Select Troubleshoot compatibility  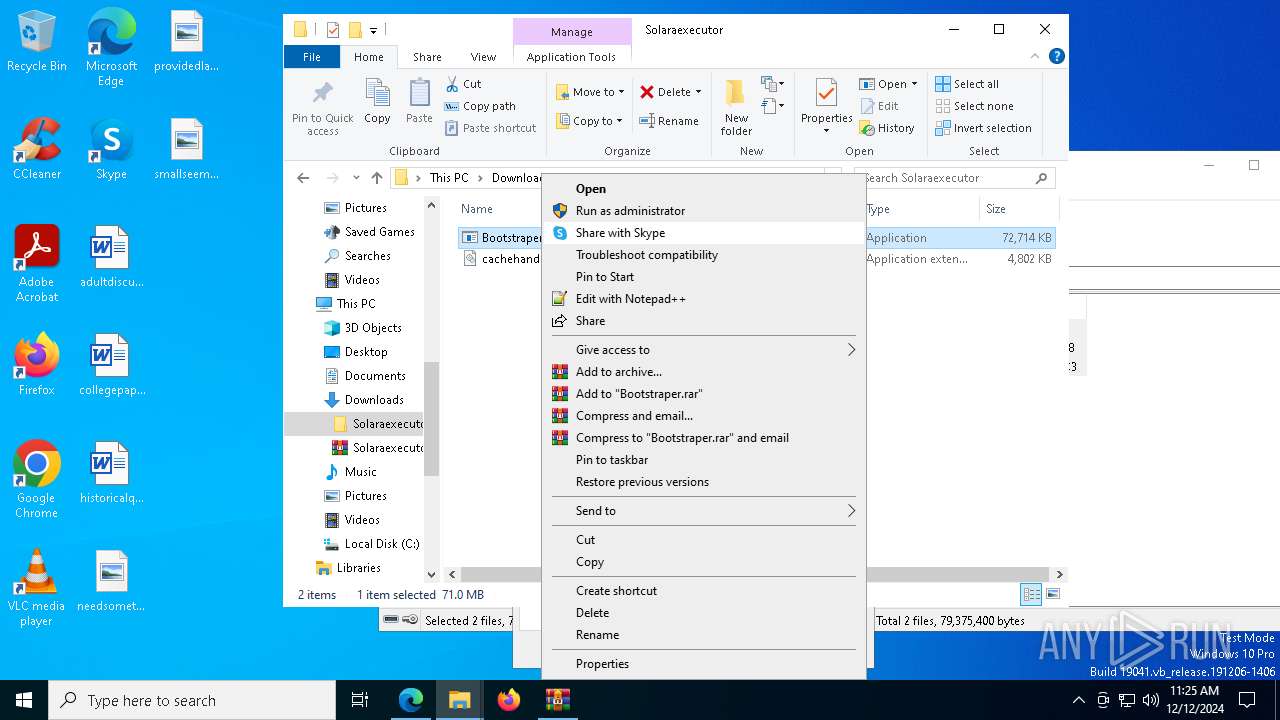pyautogui.click(x=704, y=255)
